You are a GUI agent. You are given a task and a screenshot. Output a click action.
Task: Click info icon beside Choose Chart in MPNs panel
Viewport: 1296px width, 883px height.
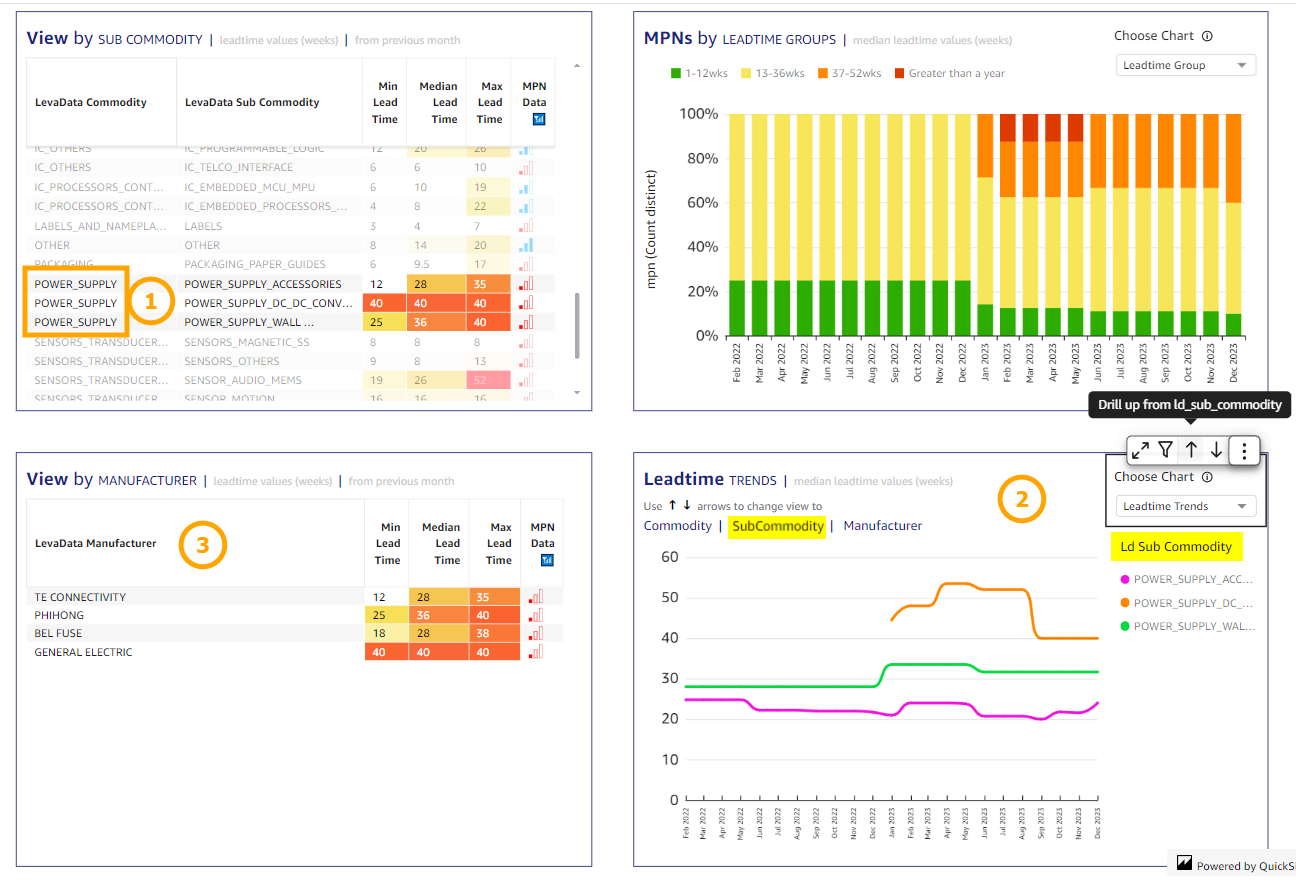pyautogui.click(x=1207, y=36)
